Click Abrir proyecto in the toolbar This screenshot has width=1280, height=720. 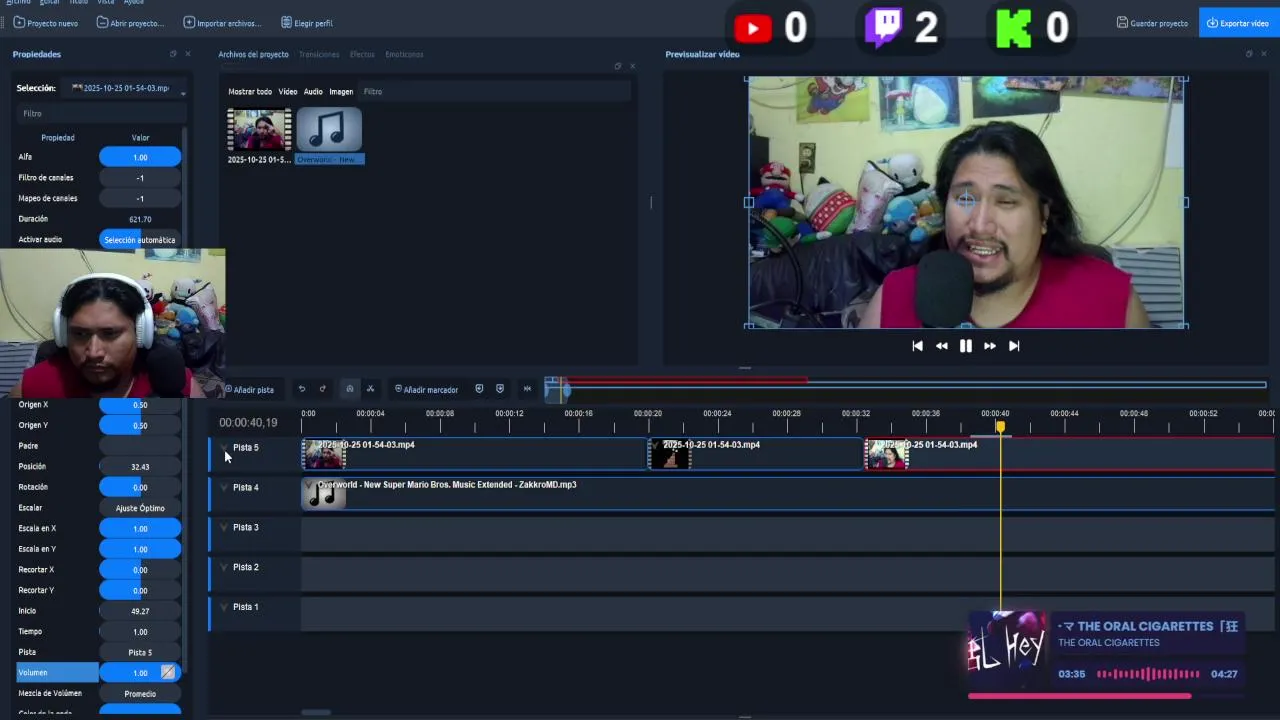click(x=130, y=23)
